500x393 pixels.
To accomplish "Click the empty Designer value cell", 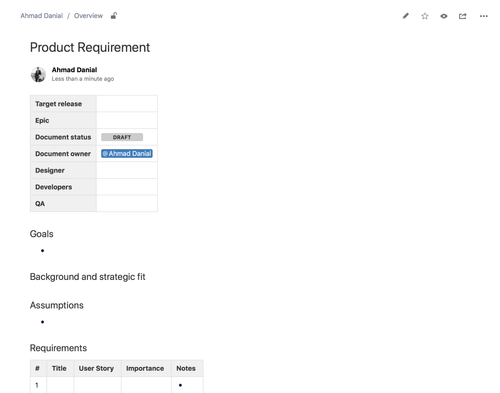I will pyautogui.click(x=127, y=170).
